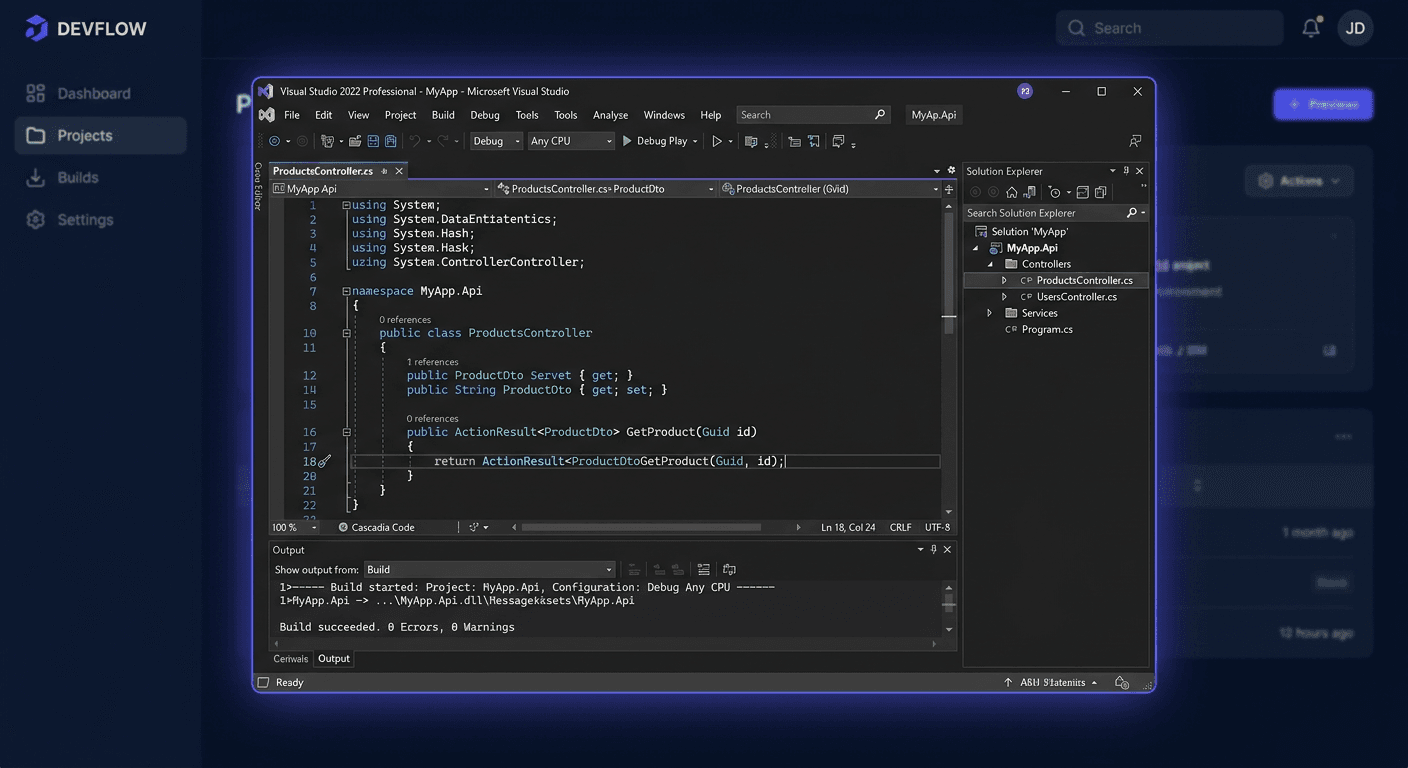Click inside the DEVFLOW search field
This screenshot has width=1408, height=768.
pyautogui.click(x=1168, y=28)
